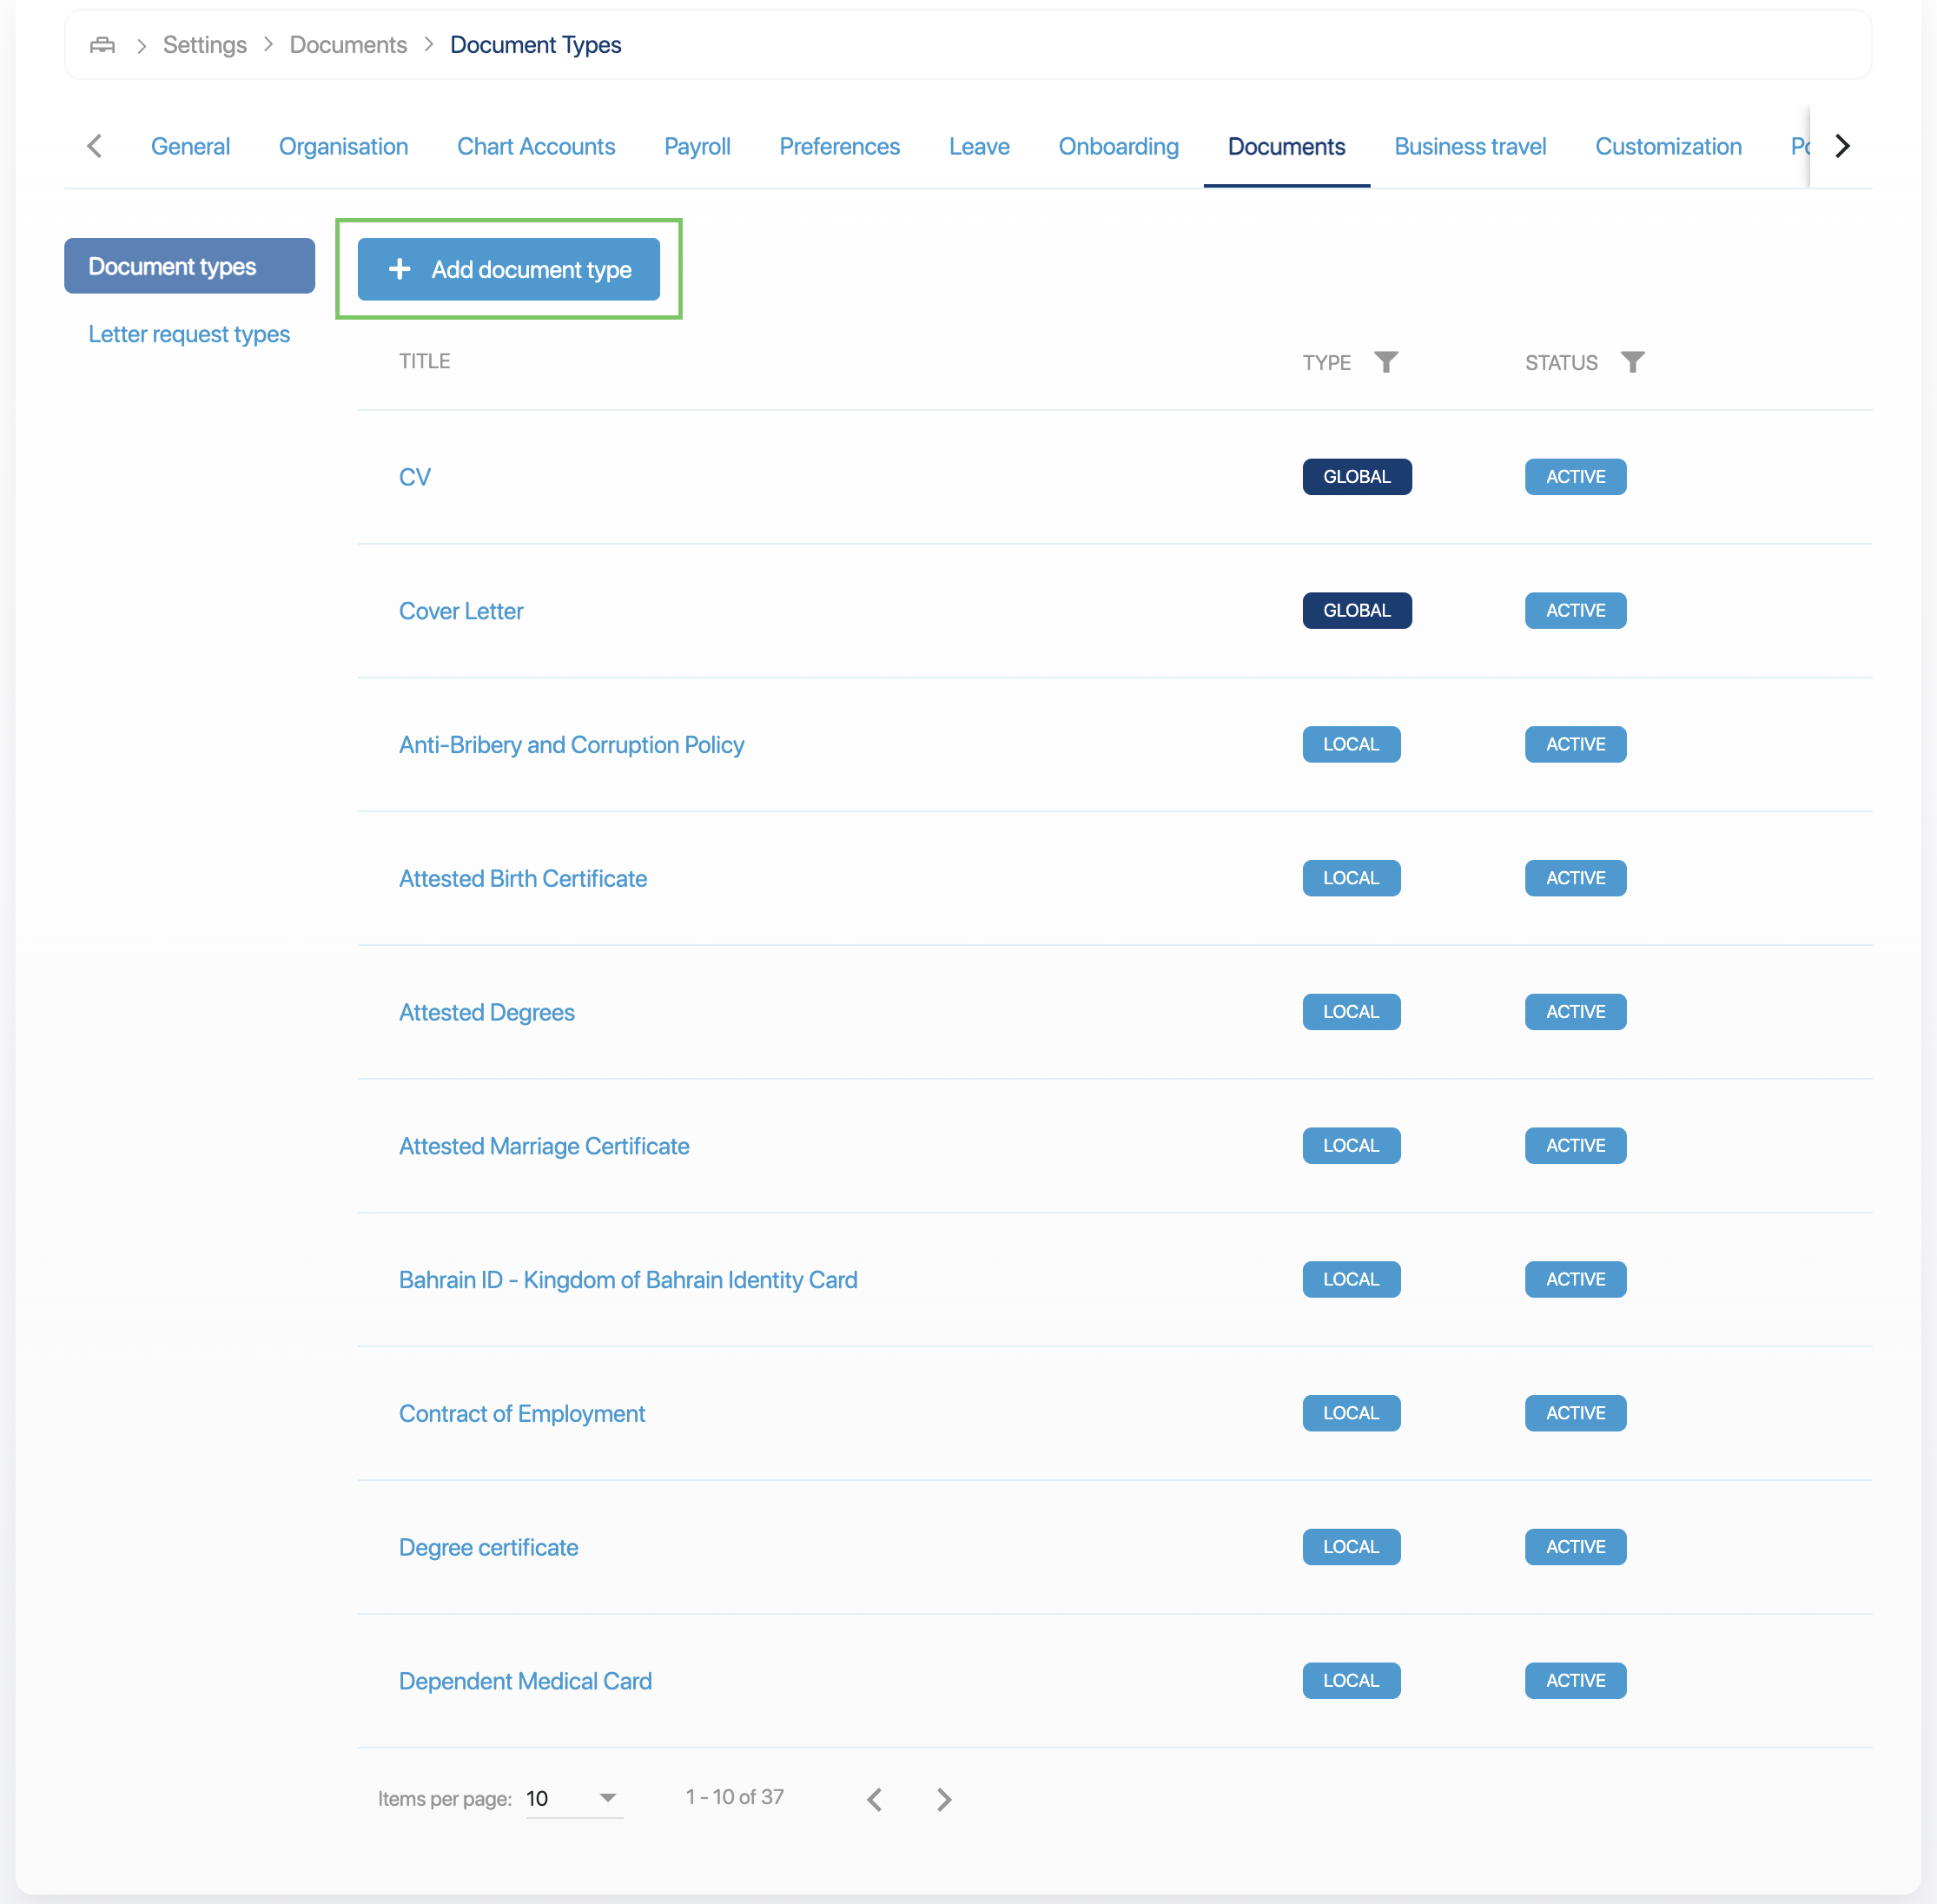Toggle the ACTIVE status badge for CV
This screenshot has width=1937, height=1904.
coord(1575,477)
